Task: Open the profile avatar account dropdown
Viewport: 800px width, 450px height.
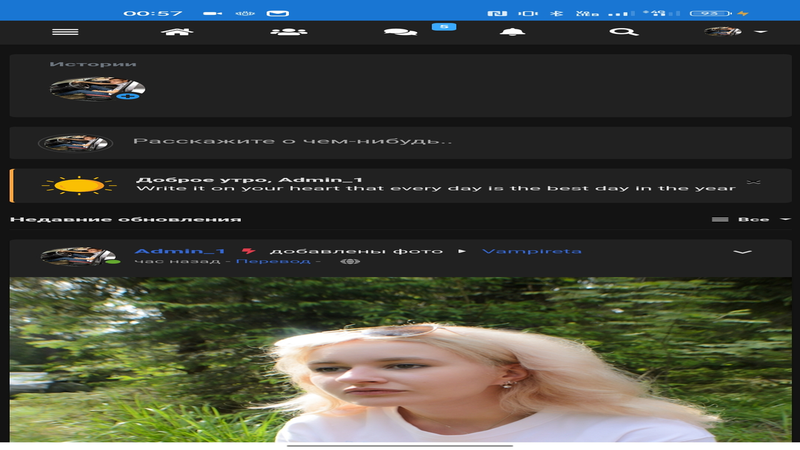Action: coord(735,32)
